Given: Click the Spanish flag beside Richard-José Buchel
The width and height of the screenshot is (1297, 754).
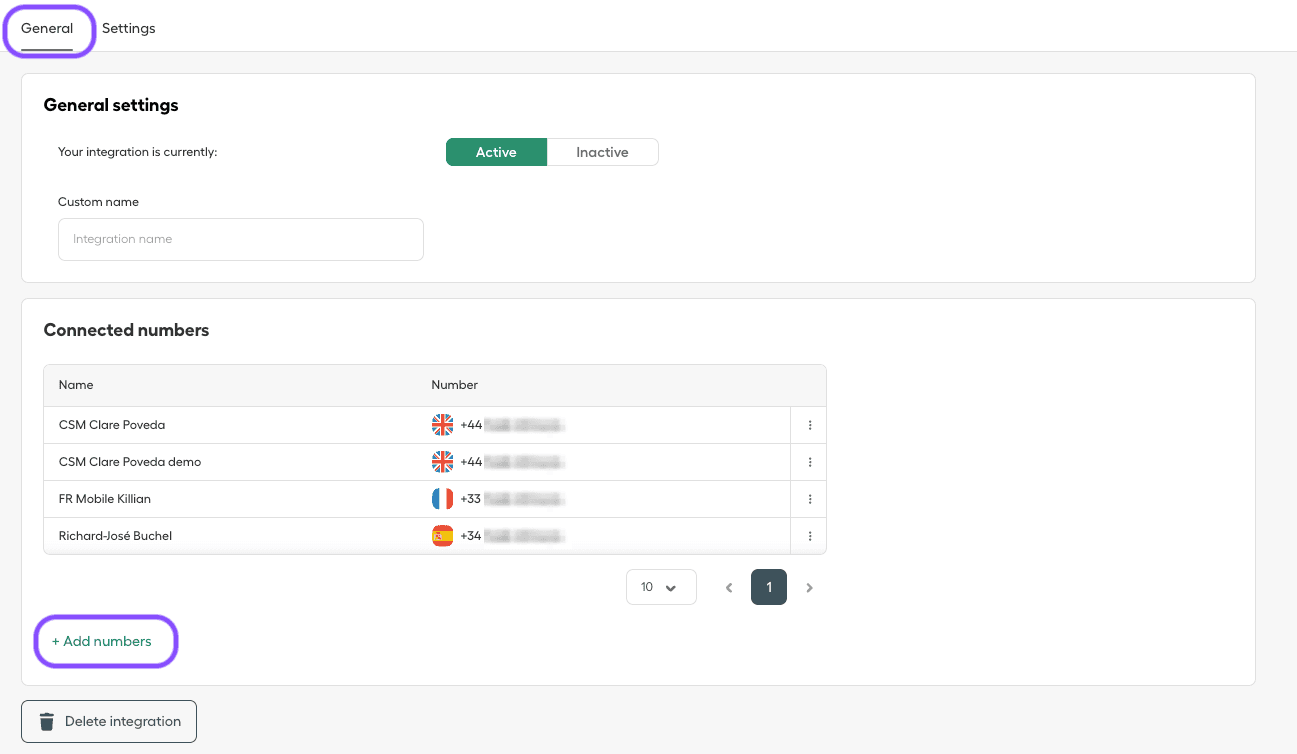Looking at the screenshot, I should click(443, 535).
